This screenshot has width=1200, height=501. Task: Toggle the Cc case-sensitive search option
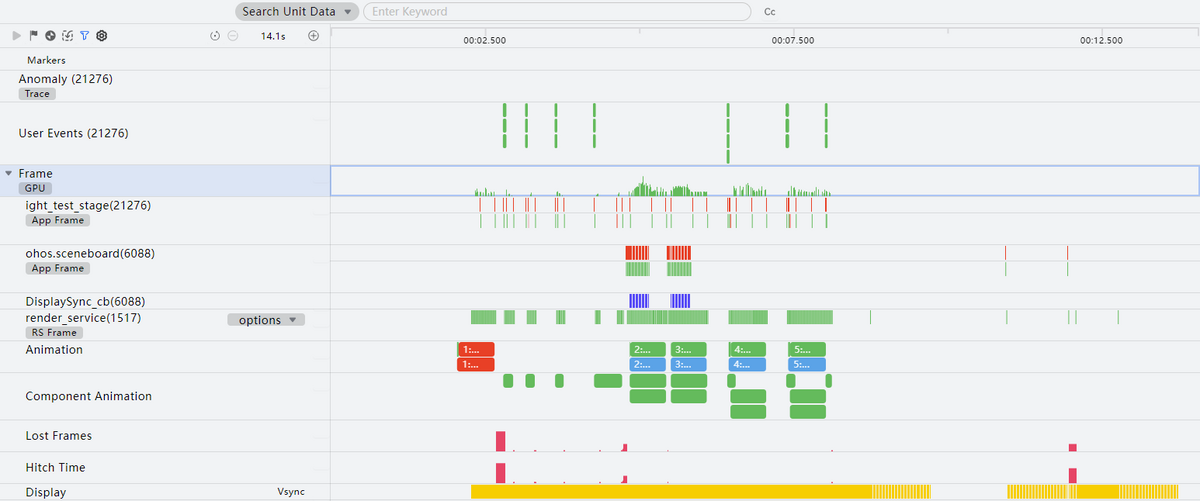tap(769, 12)
